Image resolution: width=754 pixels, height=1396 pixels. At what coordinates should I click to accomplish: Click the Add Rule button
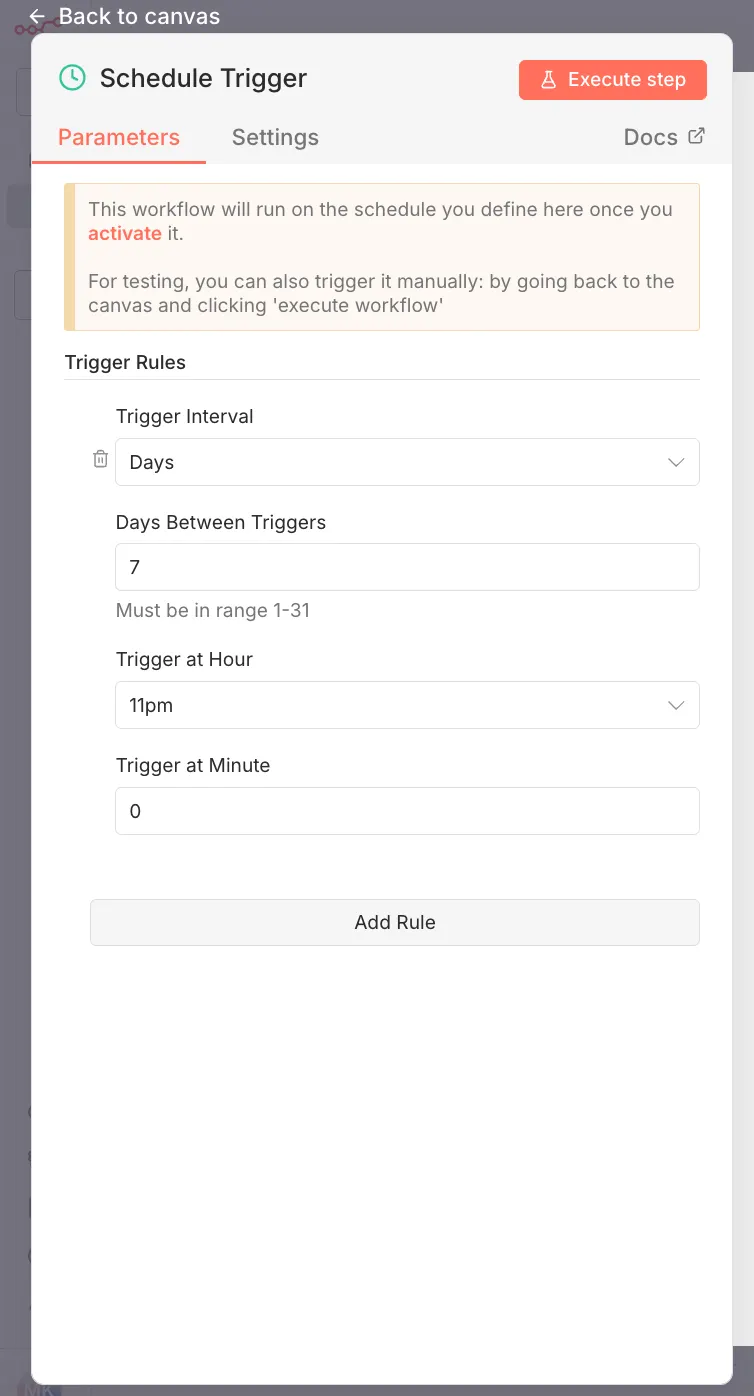click(395, 922)
